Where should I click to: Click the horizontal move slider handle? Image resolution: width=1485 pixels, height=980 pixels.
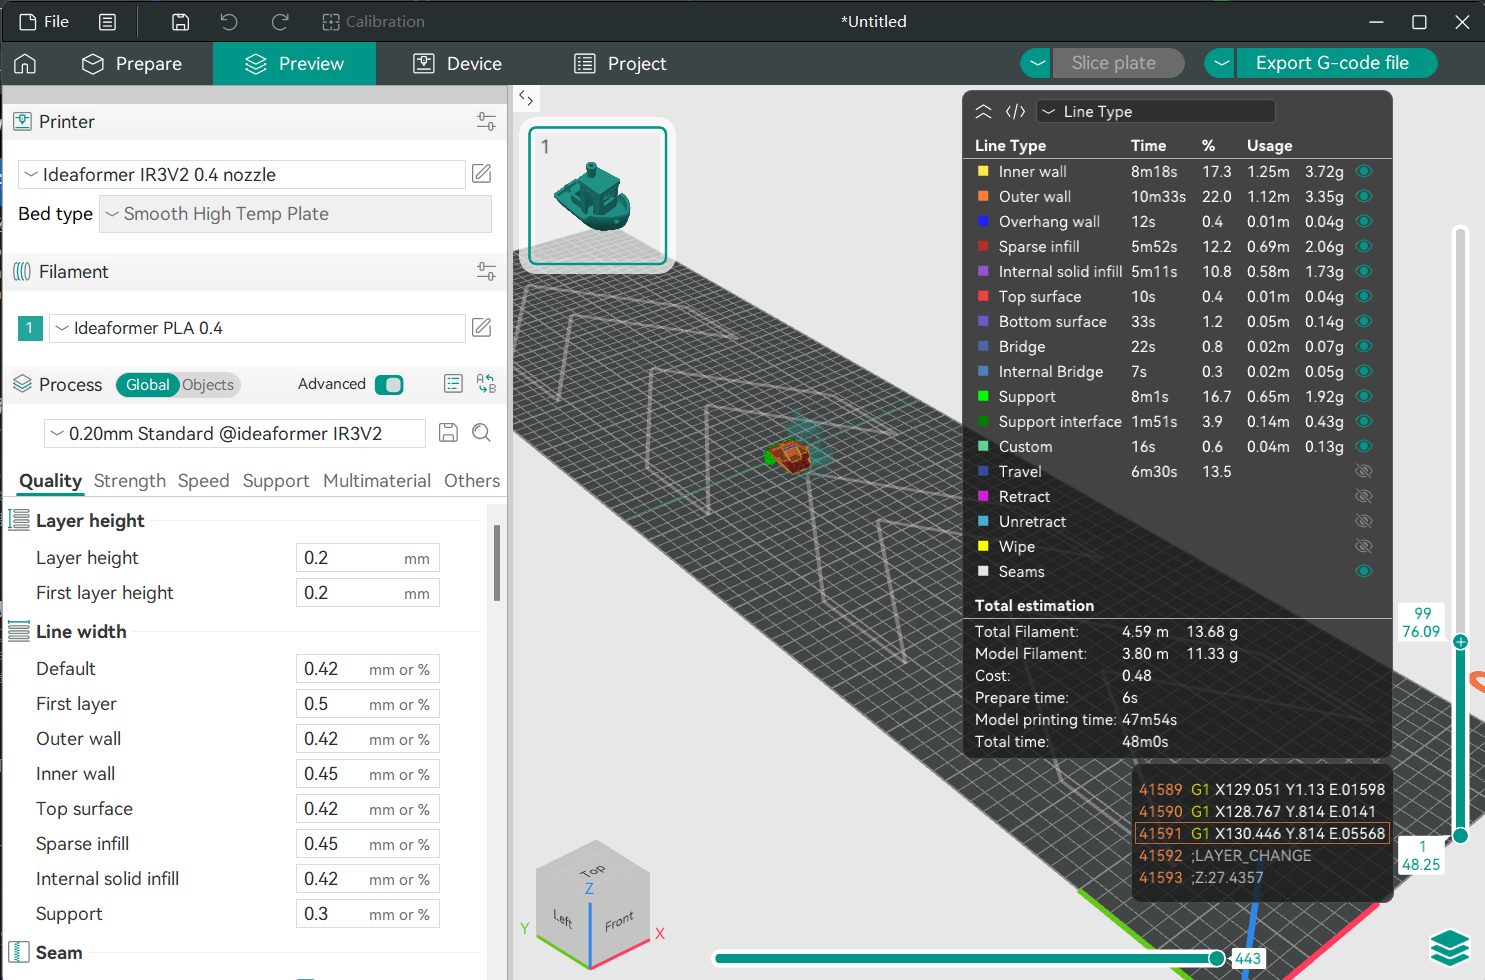pyautogui.click(x=1216, y=958)
